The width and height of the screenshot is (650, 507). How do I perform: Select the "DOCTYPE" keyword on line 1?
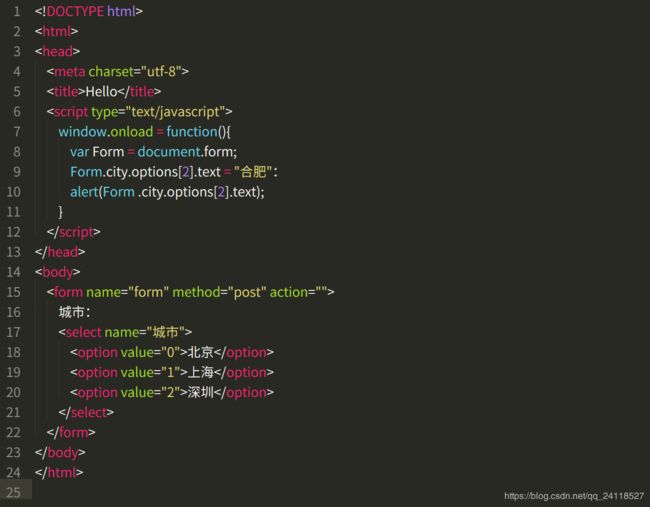75,11
